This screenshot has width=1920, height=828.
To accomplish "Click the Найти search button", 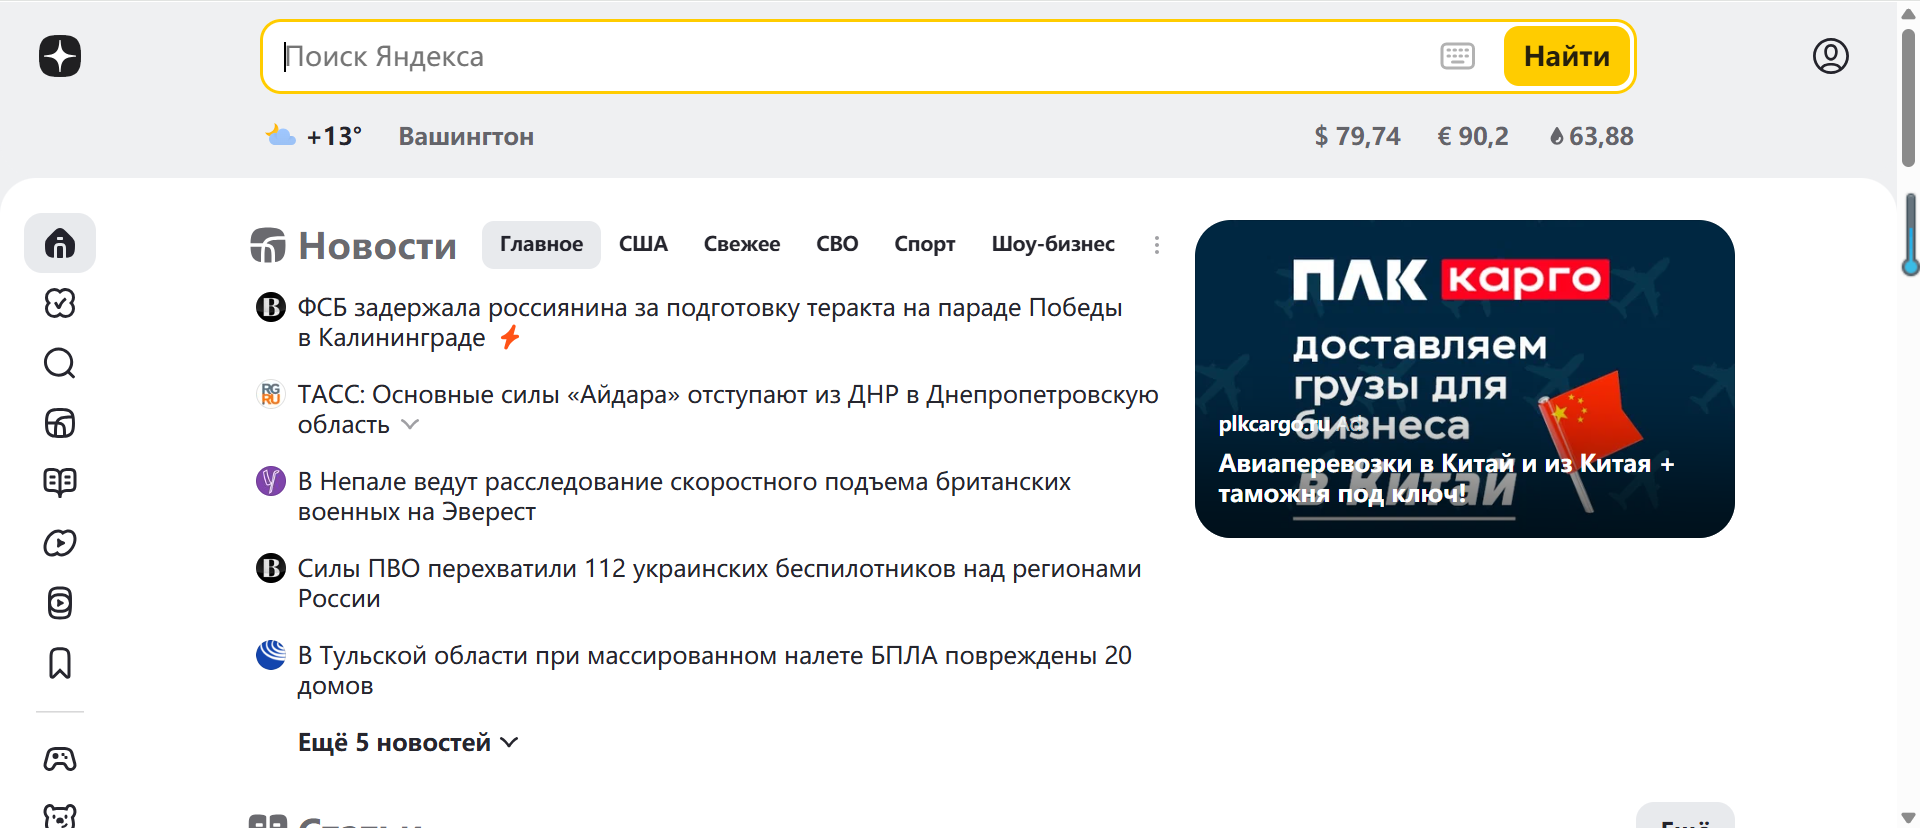I will pos(1567,56).
